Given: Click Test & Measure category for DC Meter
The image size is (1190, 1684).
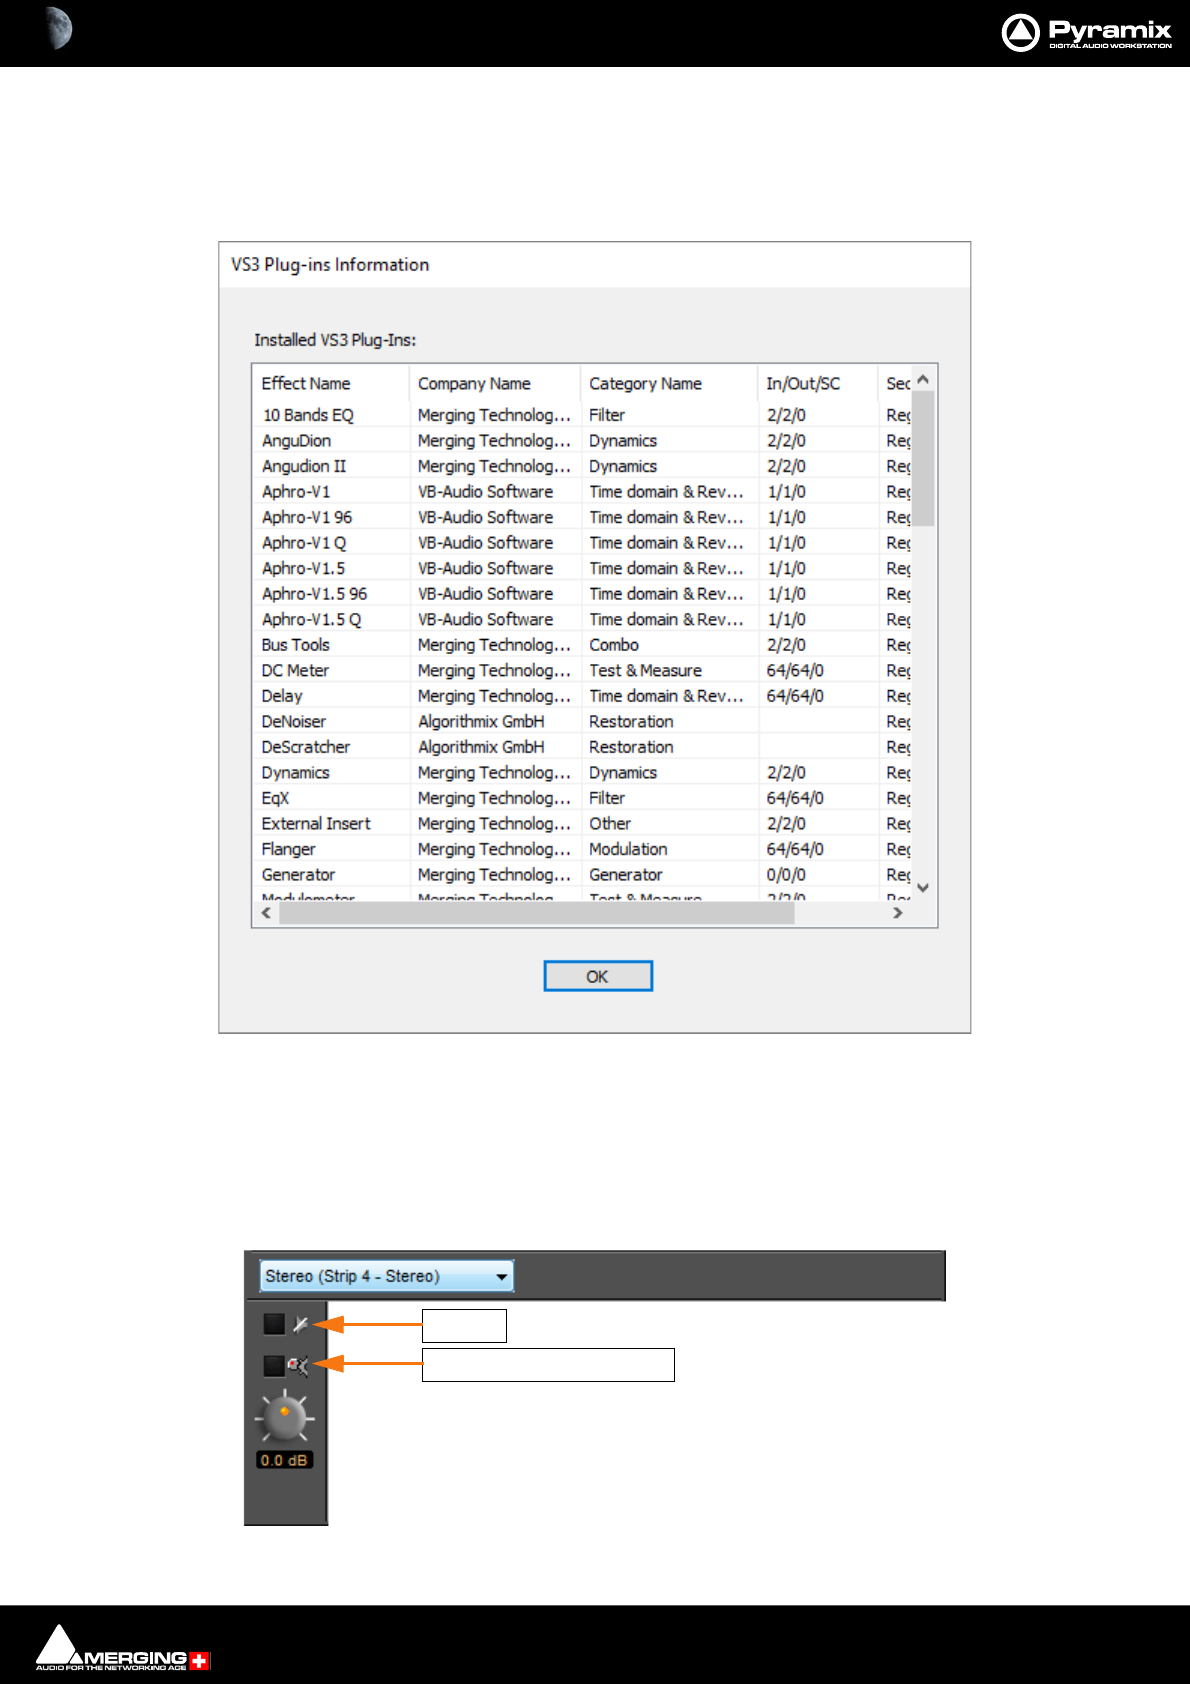Looking at the screenshot, I should [x=645, y=670].
